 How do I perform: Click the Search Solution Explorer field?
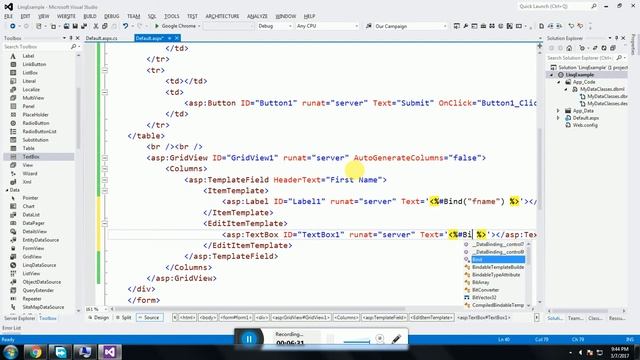coord(581,58)
